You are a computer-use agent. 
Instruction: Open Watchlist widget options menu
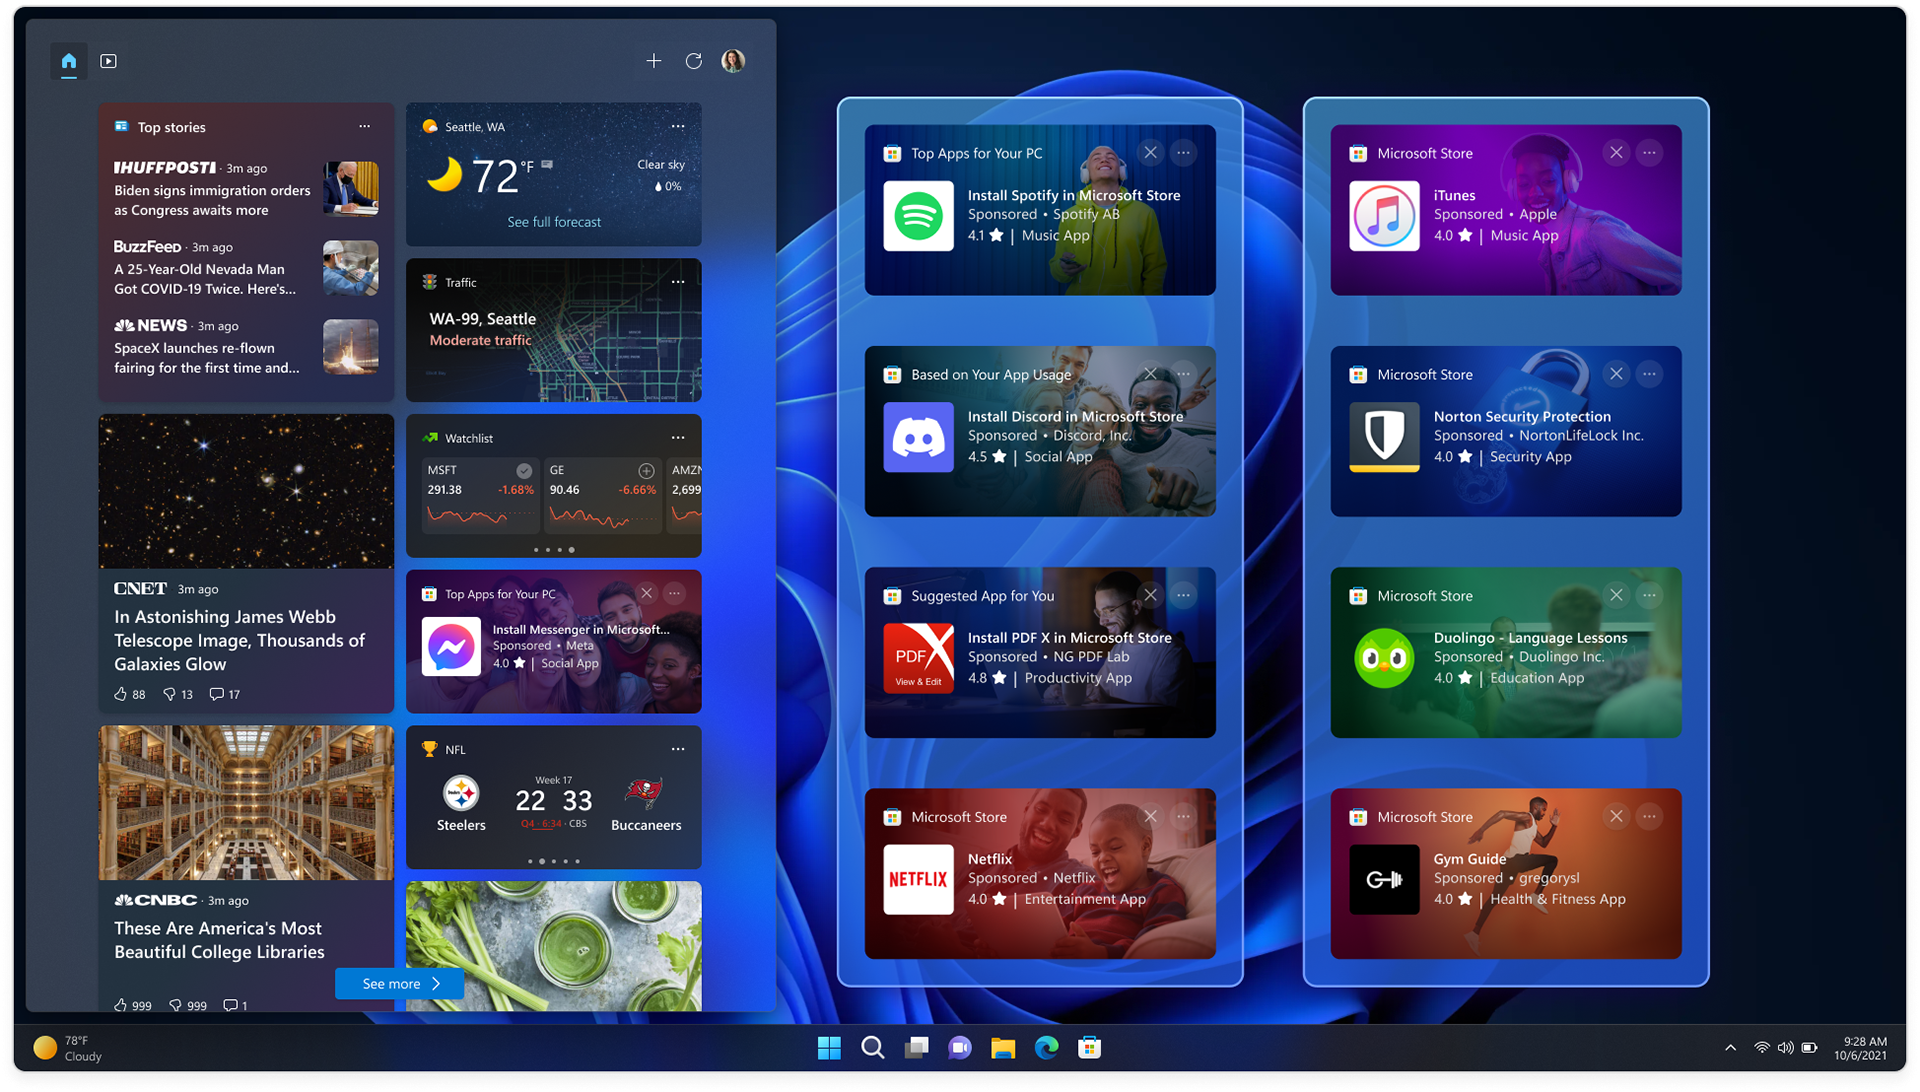tap(678, 438)
